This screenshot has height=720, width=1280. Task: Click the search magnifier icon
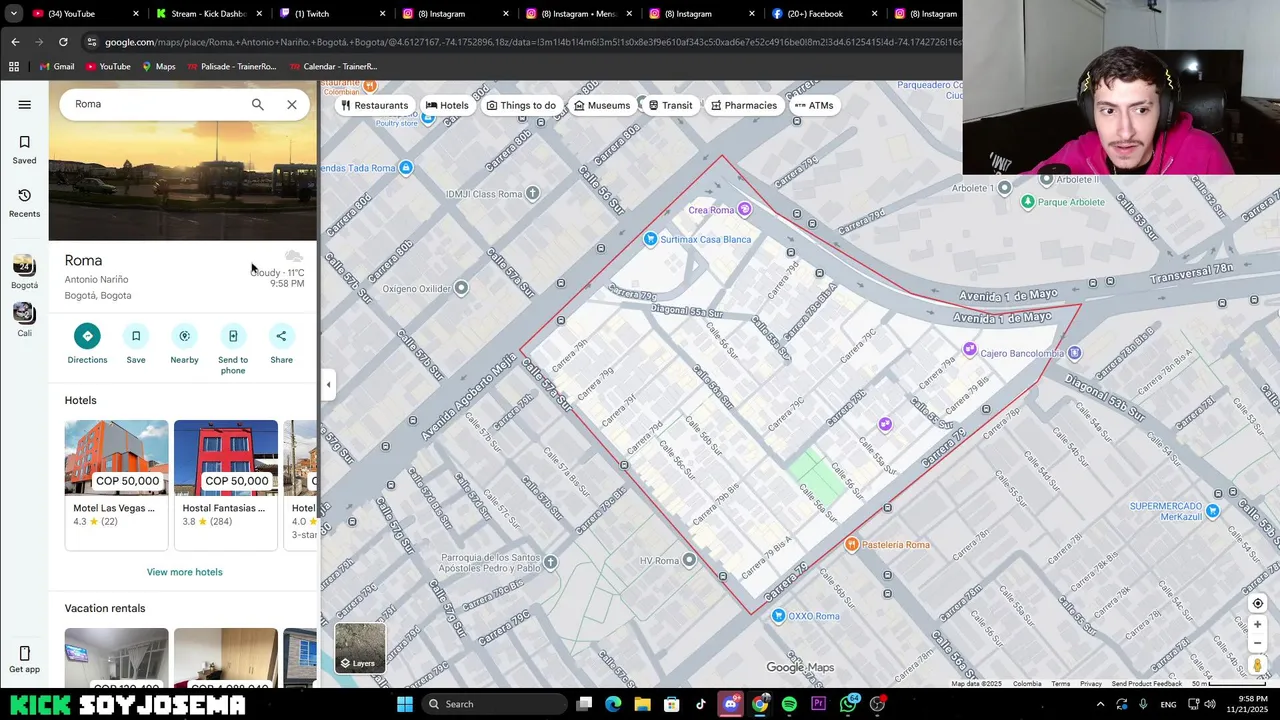pyautogui.click(x=257, y=104)
